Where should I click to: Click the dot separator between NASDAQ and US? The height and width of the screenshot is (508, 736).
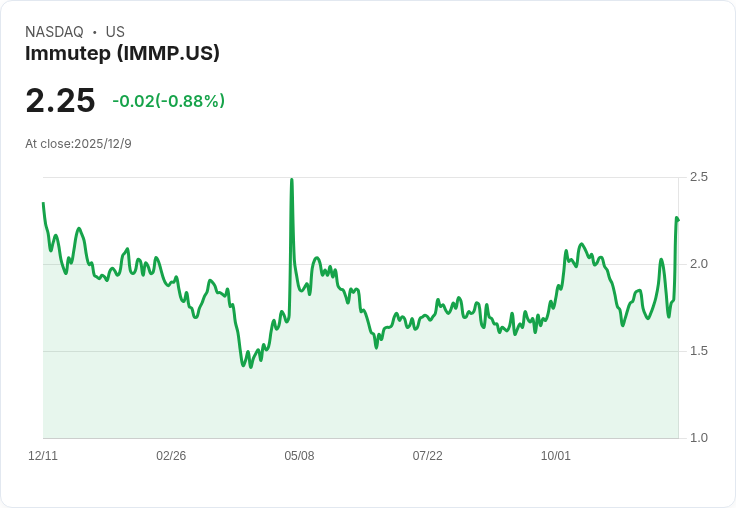[94, 32]
